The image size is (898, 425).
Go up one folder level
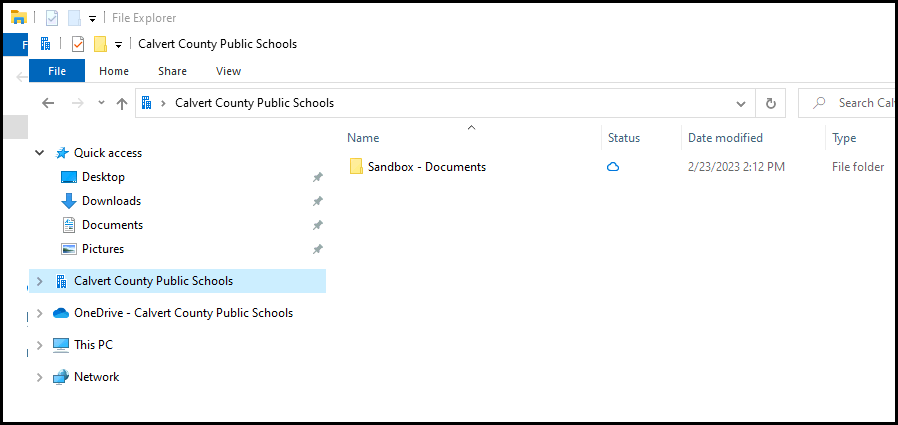[121, 103]
